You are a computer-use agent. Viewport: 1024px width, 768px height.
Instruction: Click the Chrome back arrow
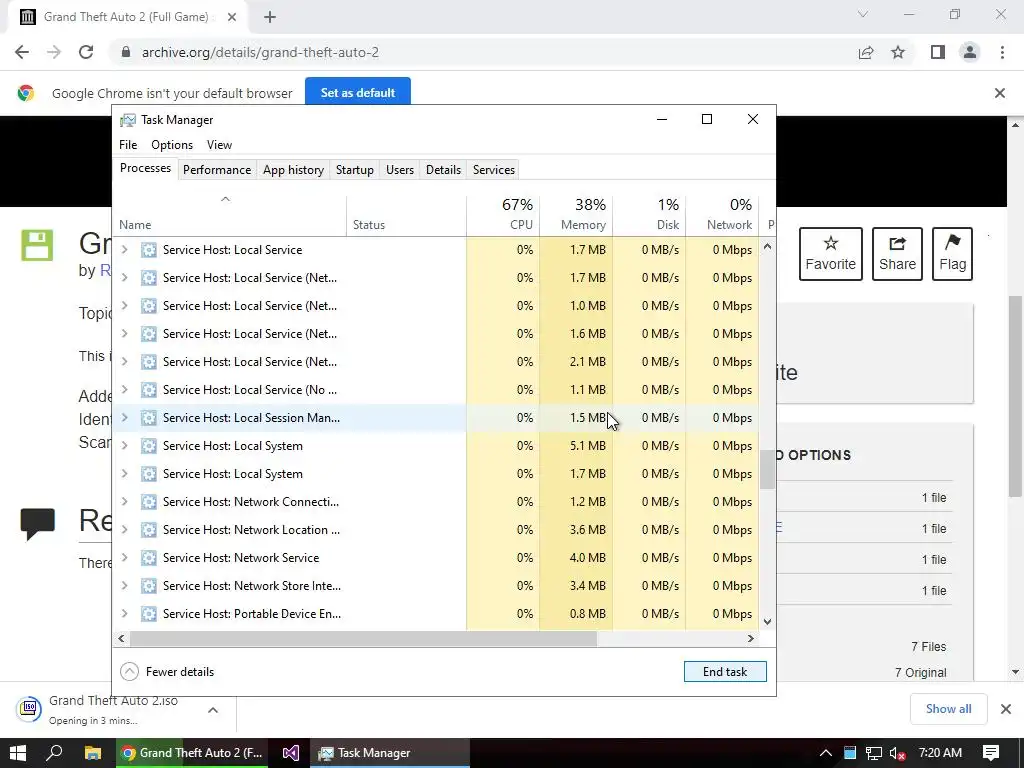coord(22,52)
